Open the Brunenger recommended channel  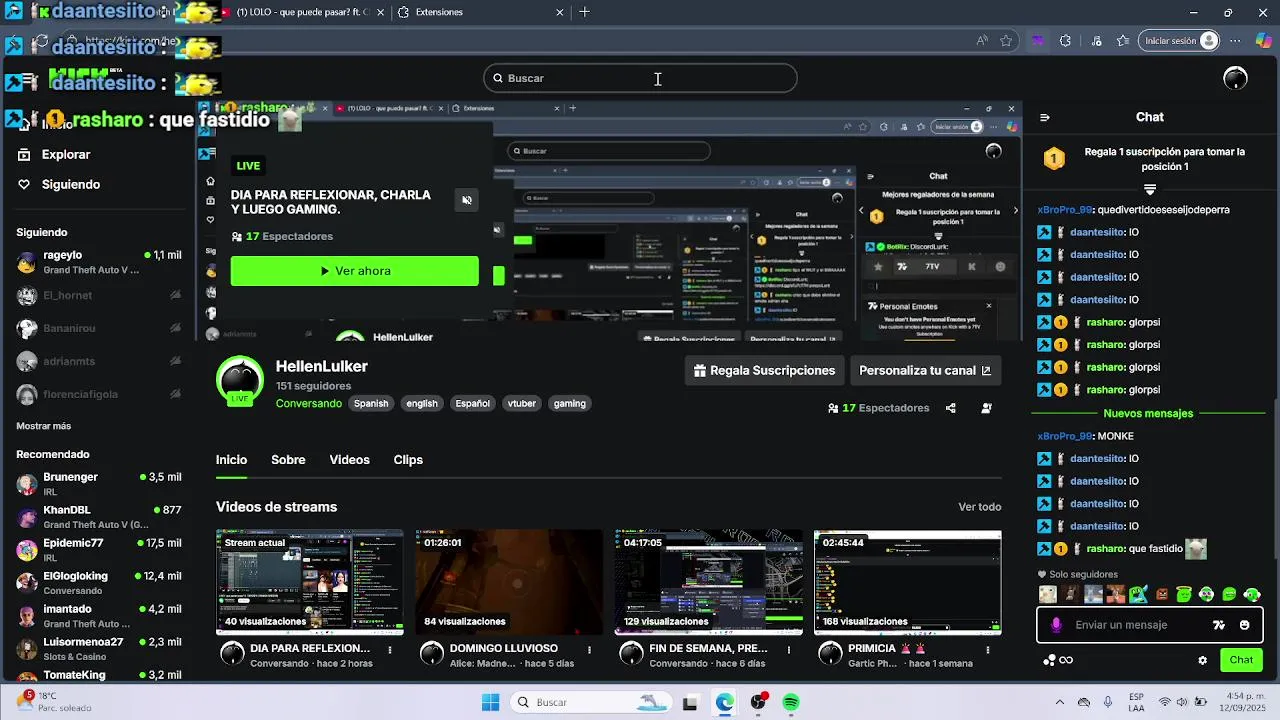click(99, 484)
